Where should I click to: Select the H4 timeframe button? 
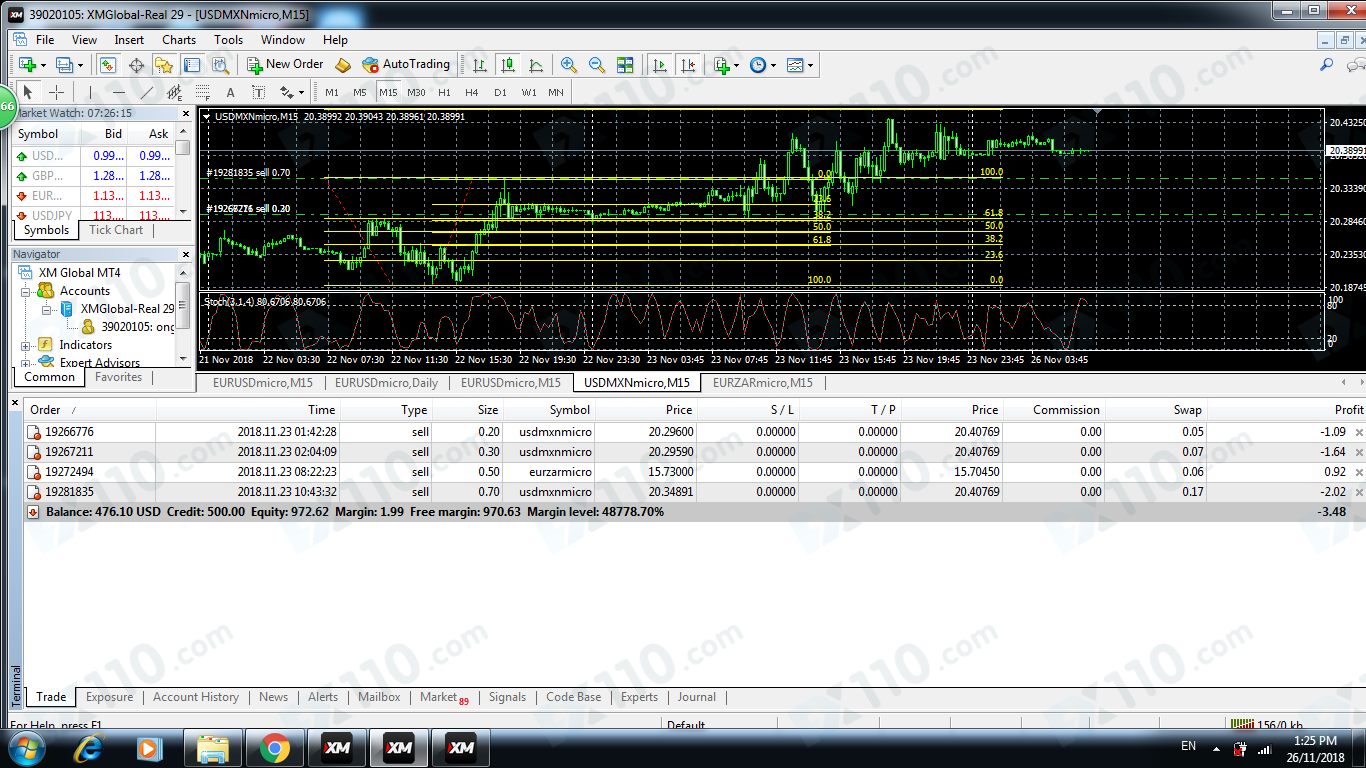(x=472, y=92)
